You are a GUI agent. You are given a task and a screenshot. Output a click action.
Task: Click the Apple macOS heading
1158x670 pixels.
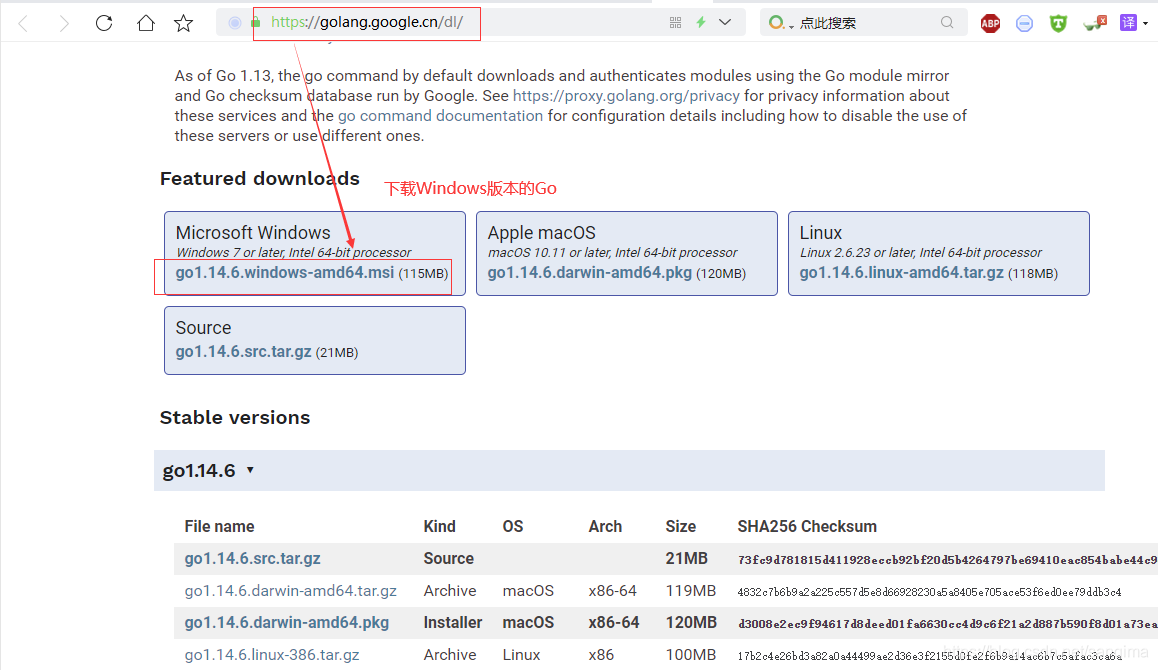(541, 233)
